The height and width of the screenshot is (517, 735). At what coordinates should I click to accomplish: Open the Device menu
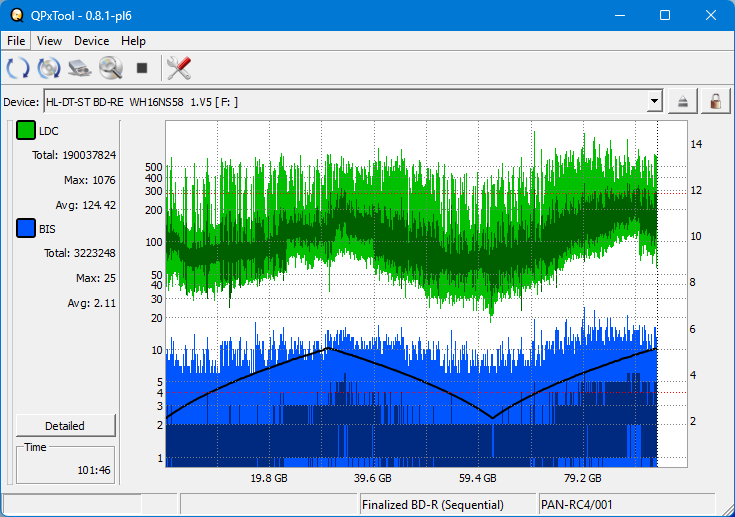tap(91, 41)
